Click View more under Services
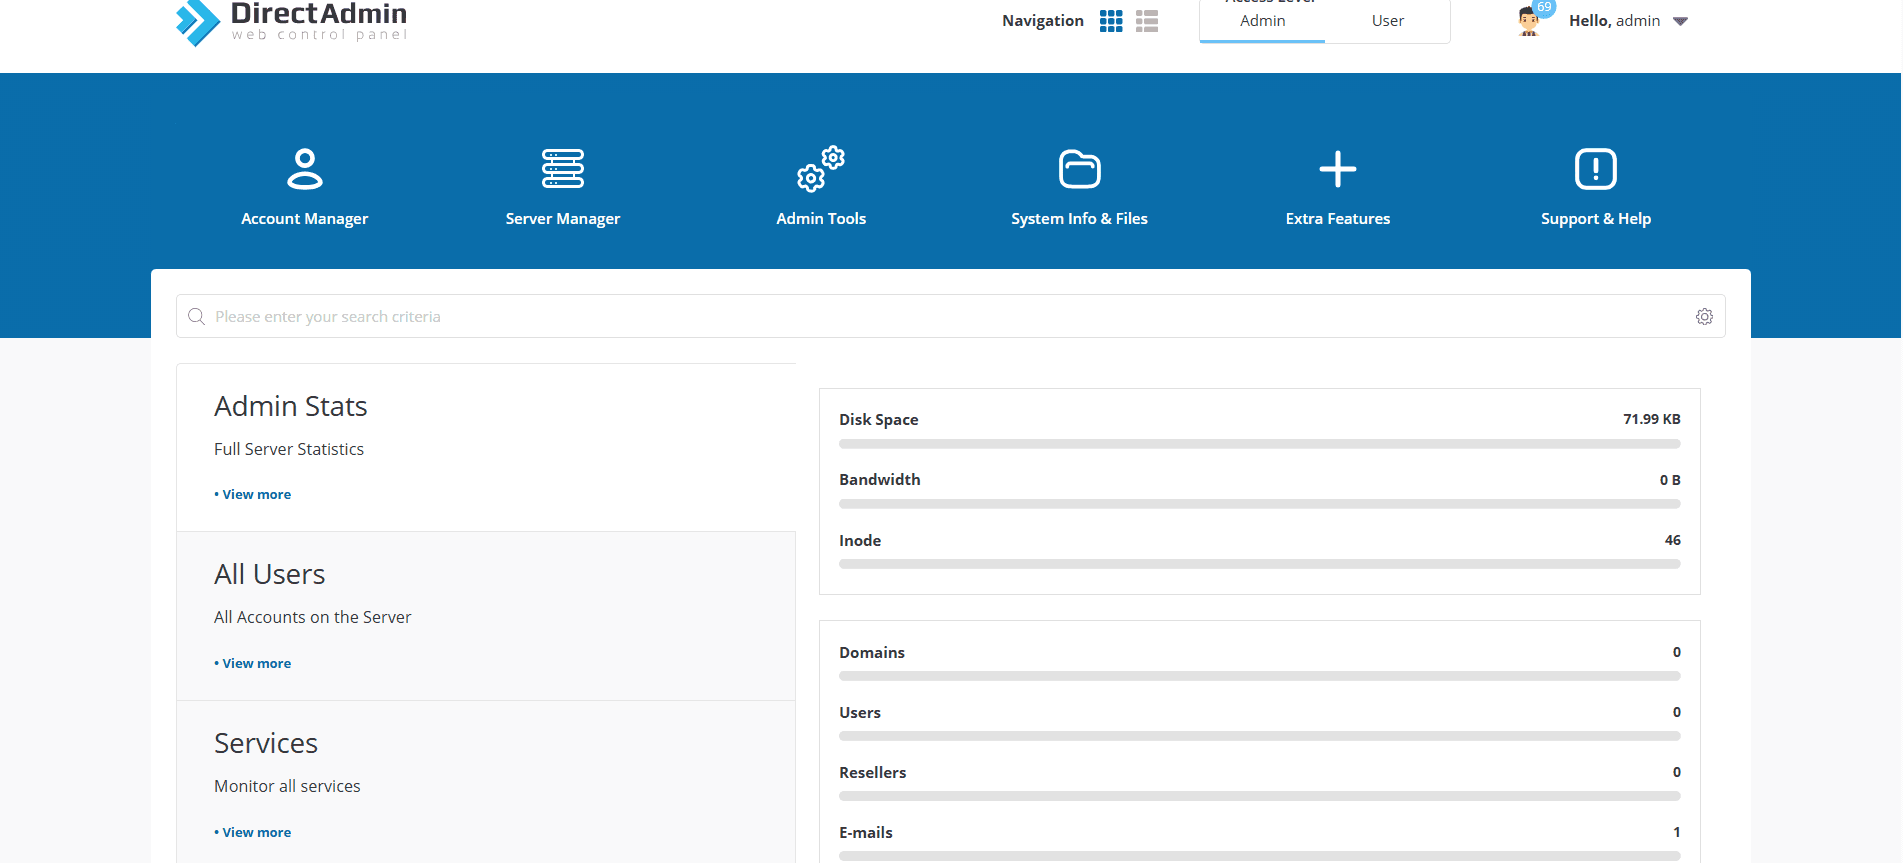 [256, 832]
